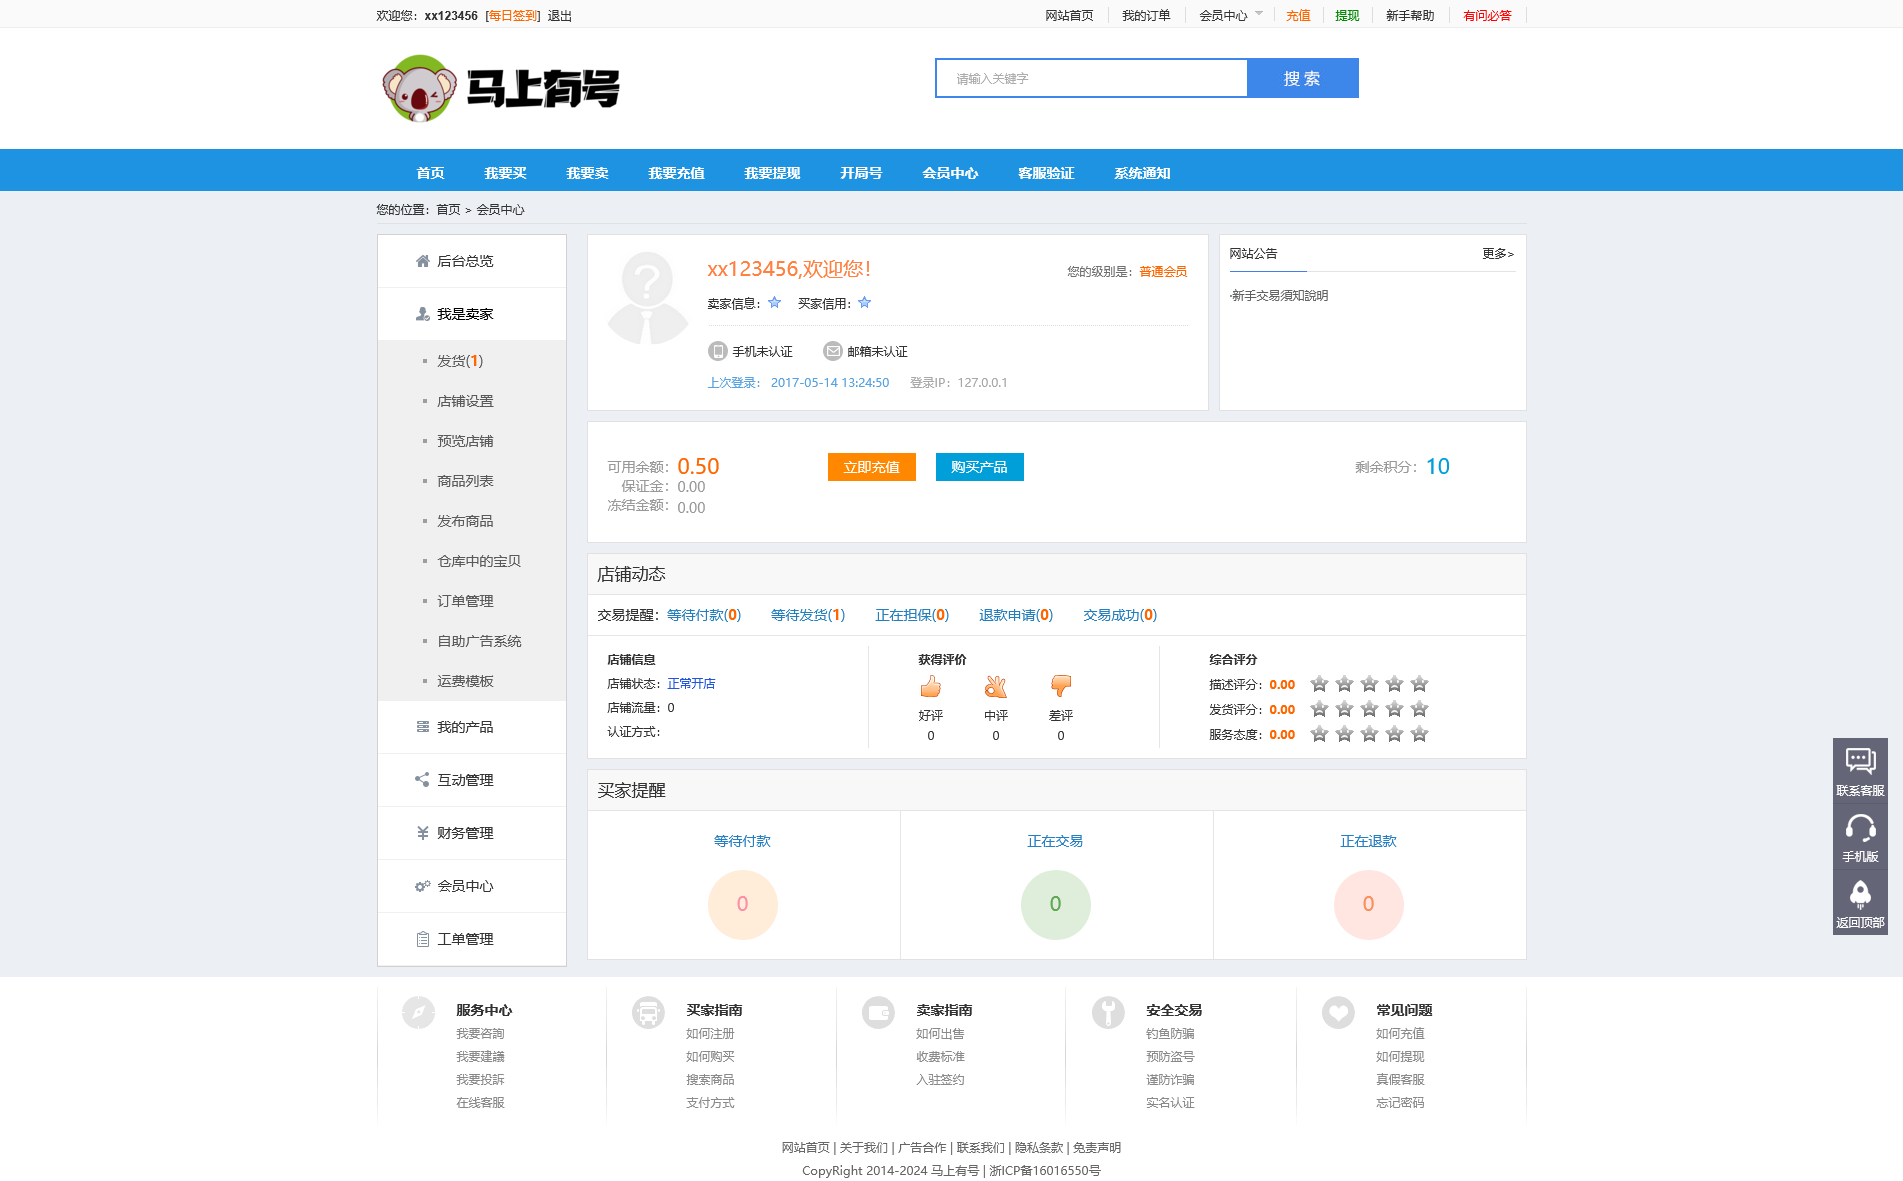Click 退款申请(0) transaction reminder link

pos(1016,615)
